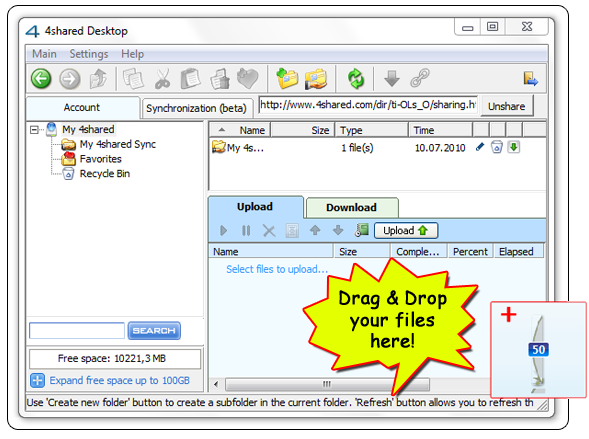The image size is (589, 439).
Task: Click the Free space: 10221,3 MB box
Action: pyautogui.click(x=115, y=359)
